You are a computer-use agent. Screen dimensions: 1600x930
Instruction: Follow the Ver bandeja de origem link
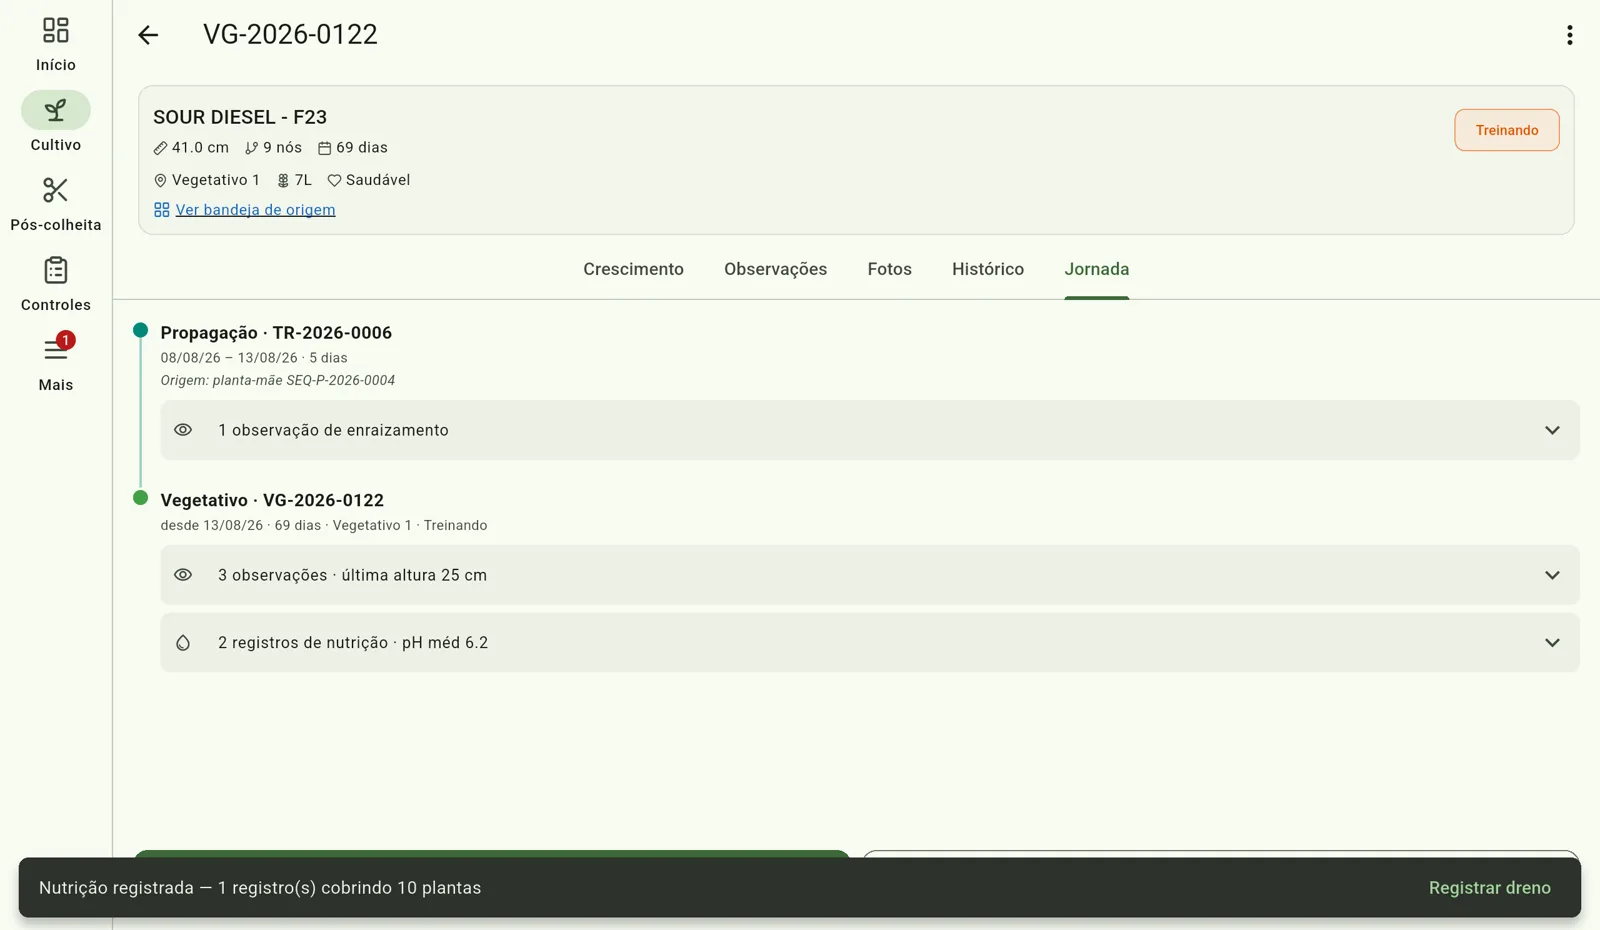(255, 210)
